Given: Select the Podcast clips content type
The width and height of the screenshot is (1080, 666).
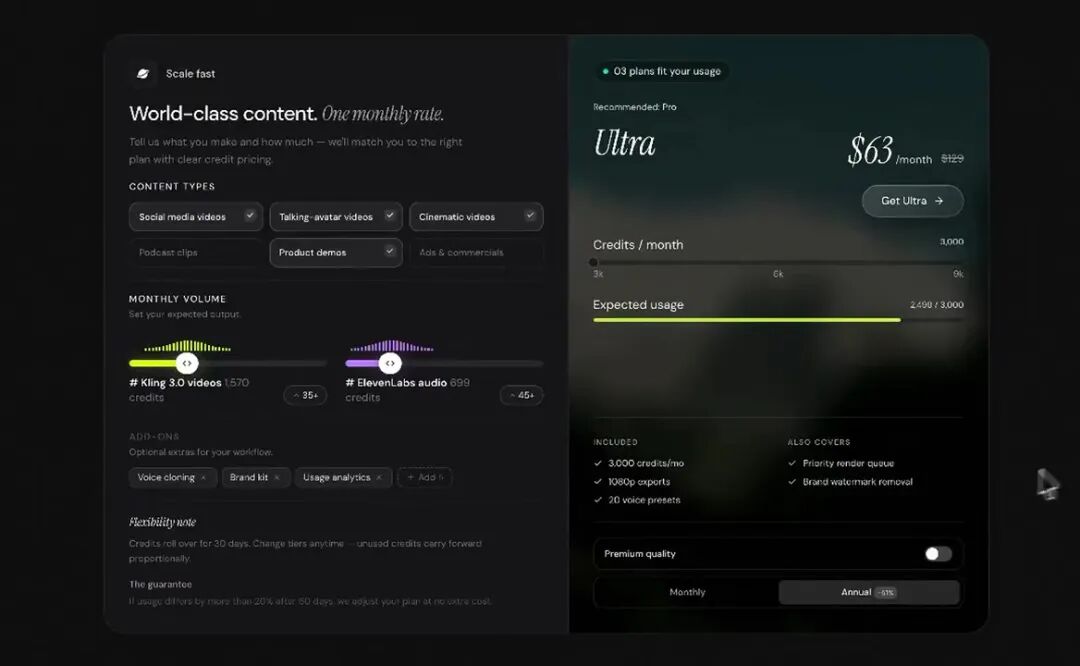Looking at the screenshot, I should tap(196, 253).
